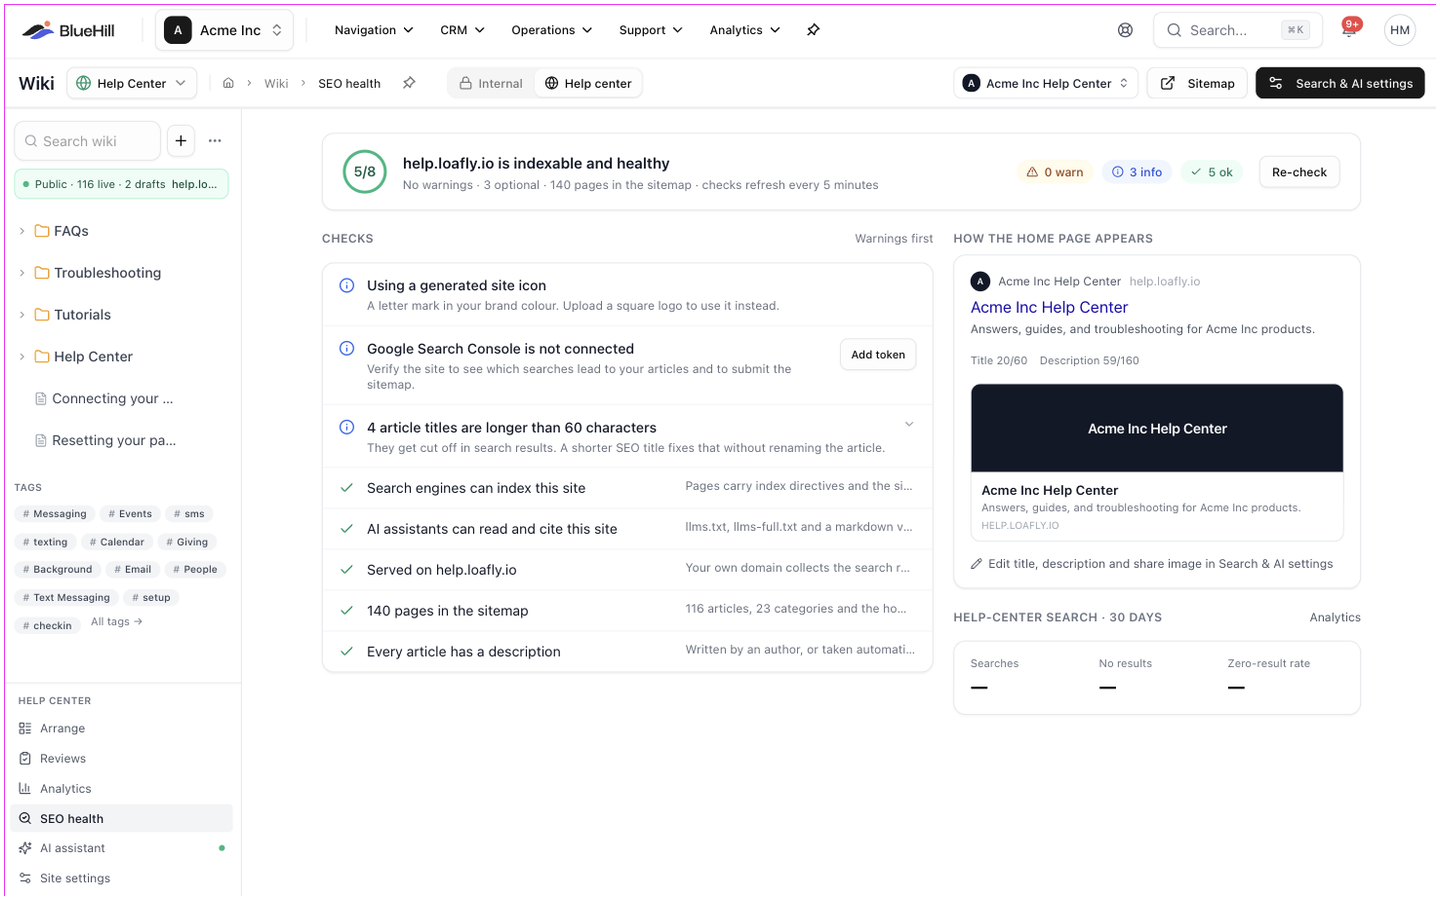Pin the current page in top navigation

[x=813, y=30]
